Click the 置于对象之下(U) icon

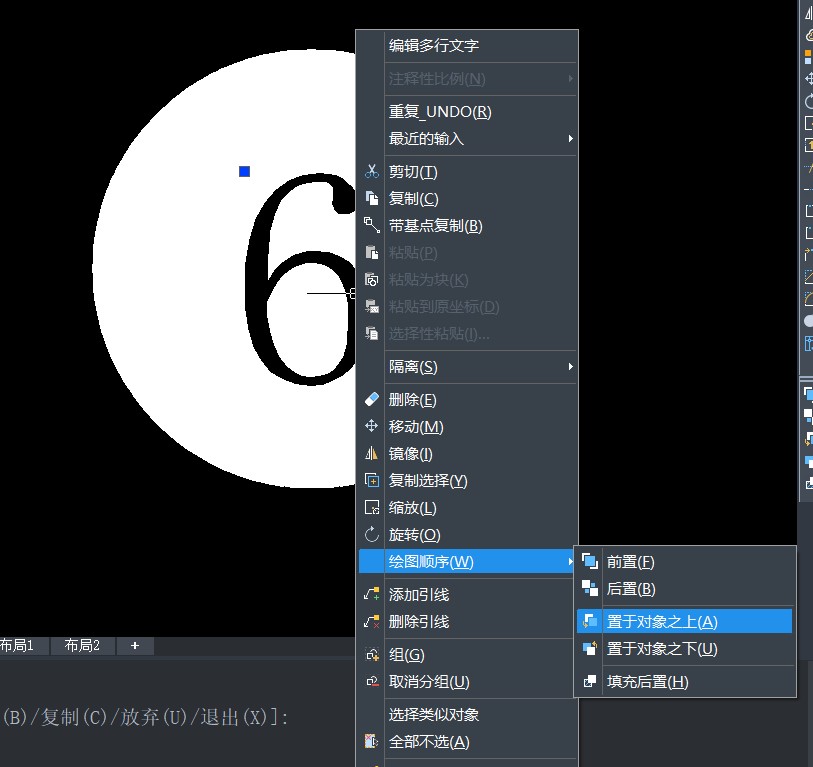(590, 648)
